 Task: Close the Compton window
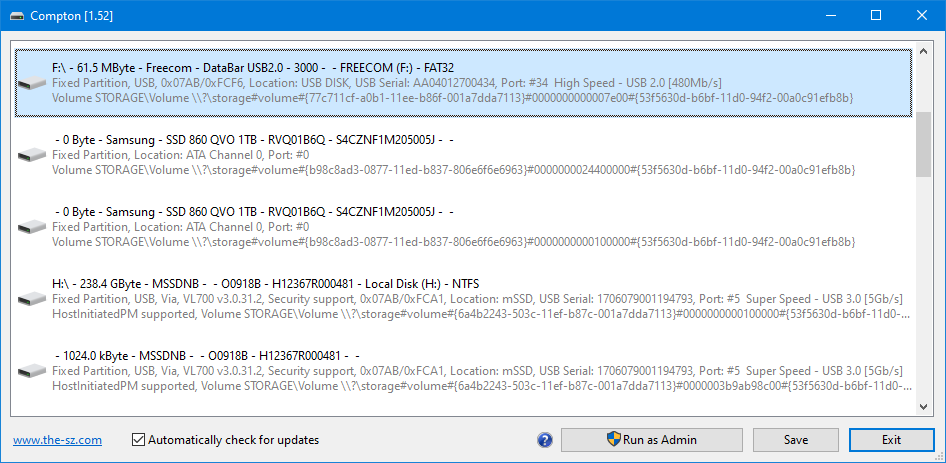[922, 16]
